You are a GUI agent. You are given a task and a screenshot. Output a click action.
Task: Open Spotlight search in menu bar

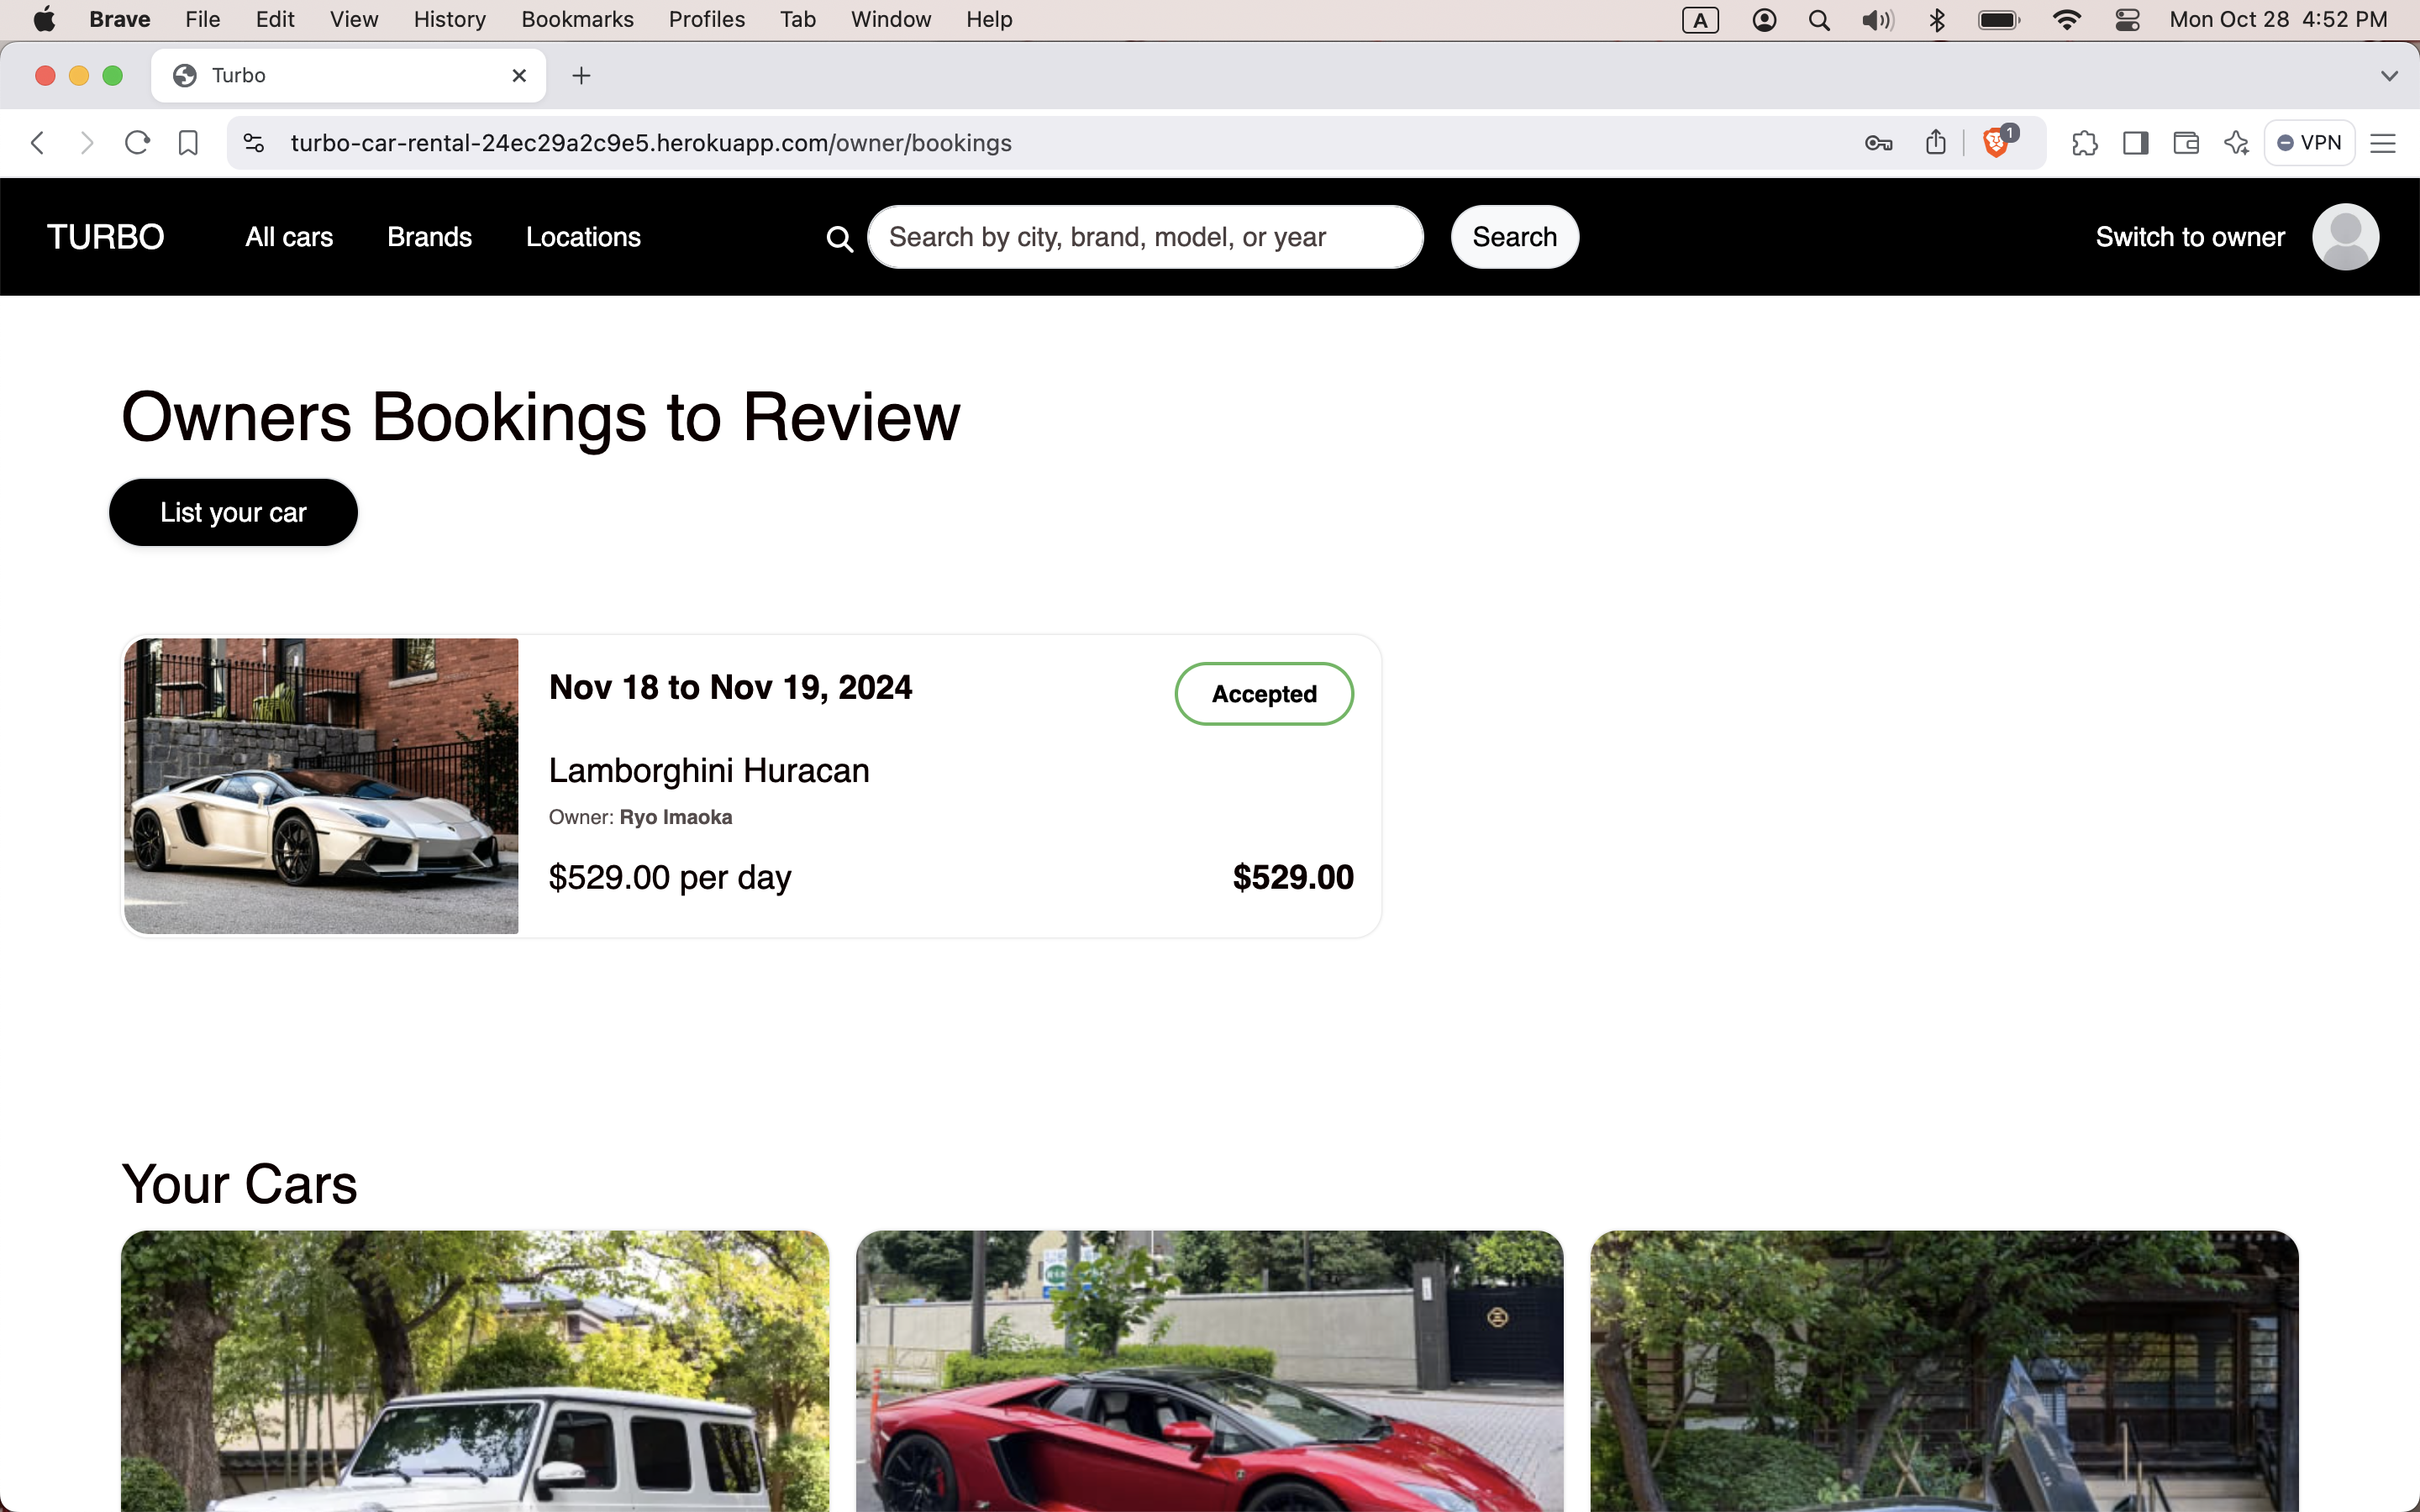click(1819, 20)
